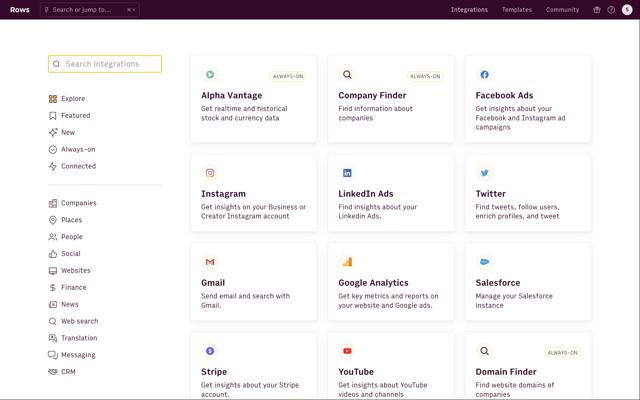Image resolution: width=640 pixels, height=400 pixels.
Task: Switch to the Templates tab
Action: coord(517,10)
